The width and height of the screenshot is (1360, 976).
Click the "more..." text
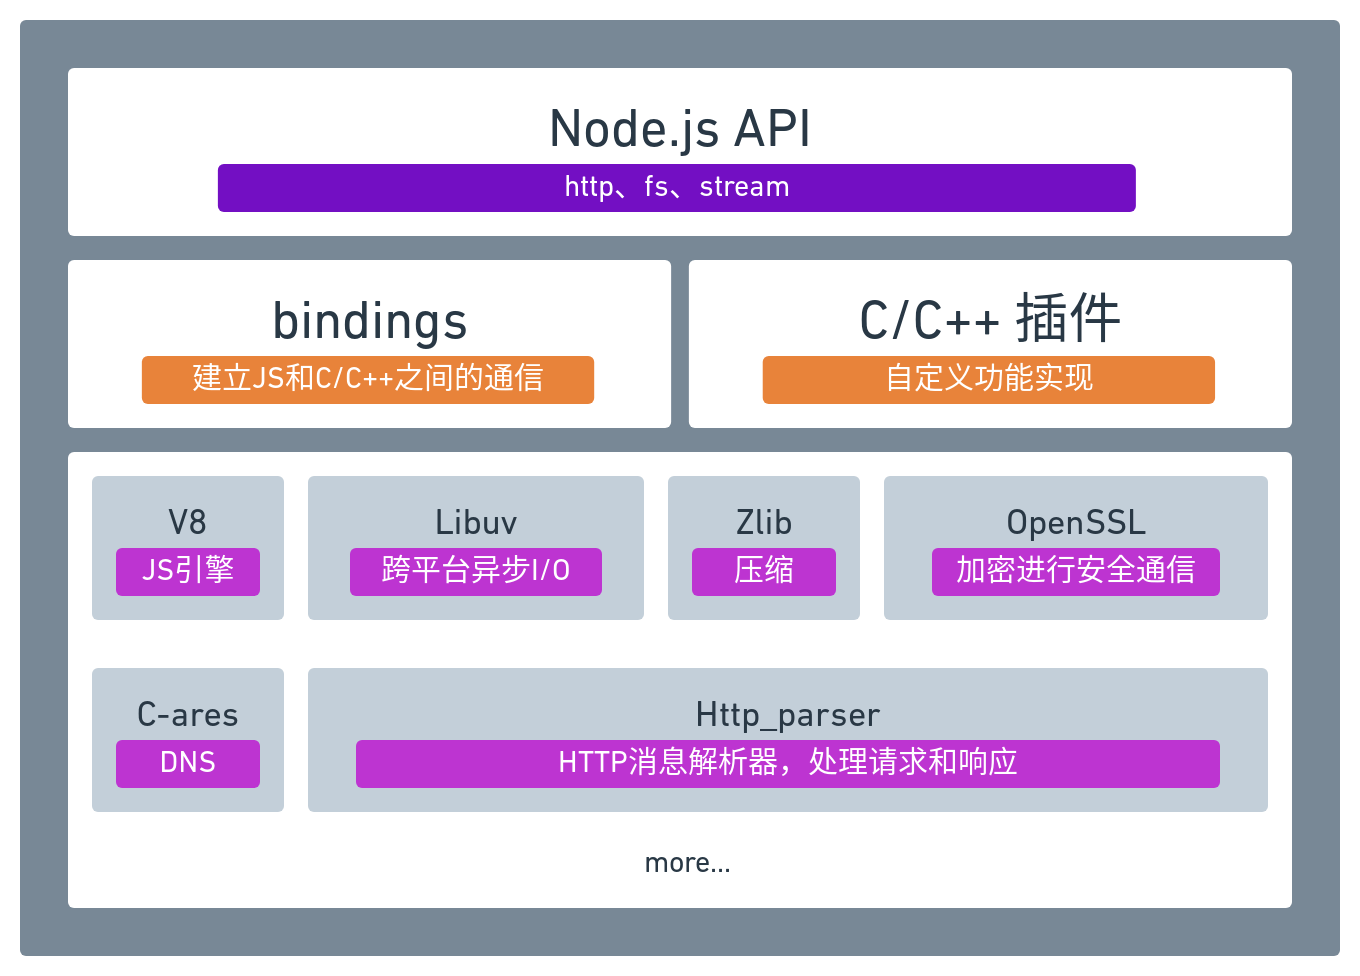688,863
